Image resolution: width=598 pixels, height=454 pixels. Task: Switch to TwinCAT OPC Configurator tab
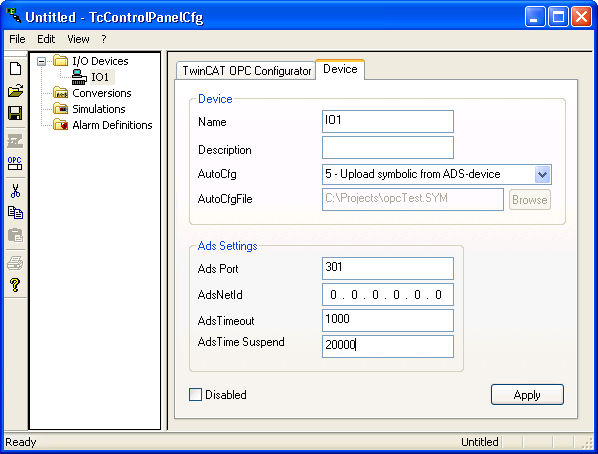(x=246, y=71)
